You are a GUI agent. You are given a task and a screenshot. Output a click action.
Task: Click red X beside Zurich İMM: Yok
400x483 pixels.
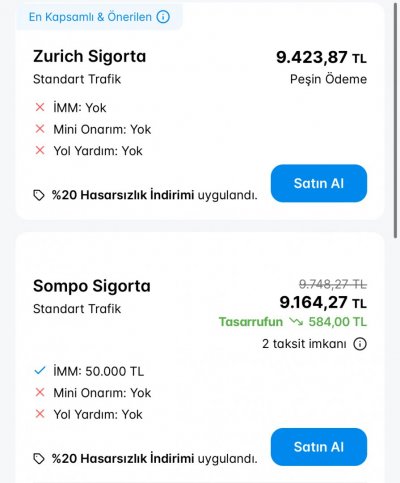(x=40, y=107)
